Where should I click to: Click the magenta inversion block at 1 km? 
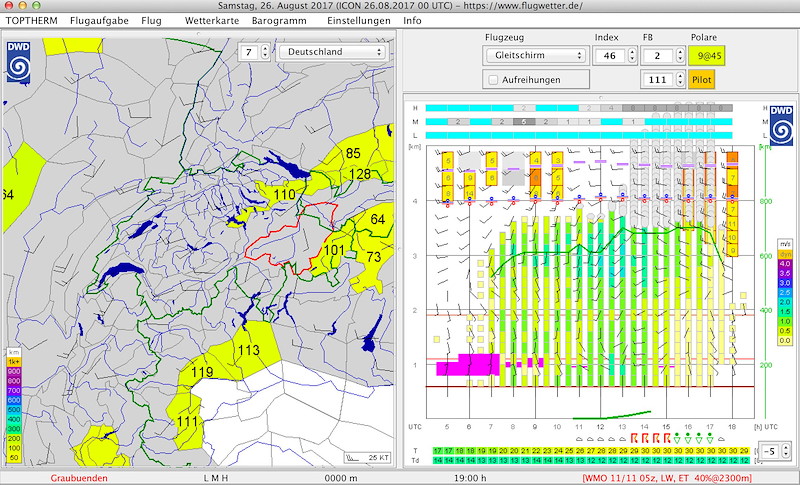click(x=468, y=365)
